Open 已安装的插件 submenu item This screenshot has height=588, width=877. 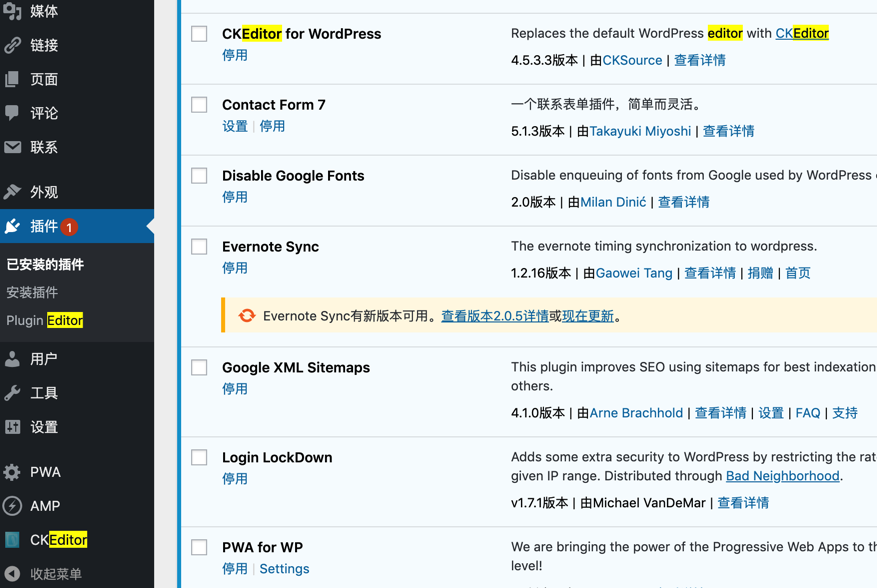[45, 265]
